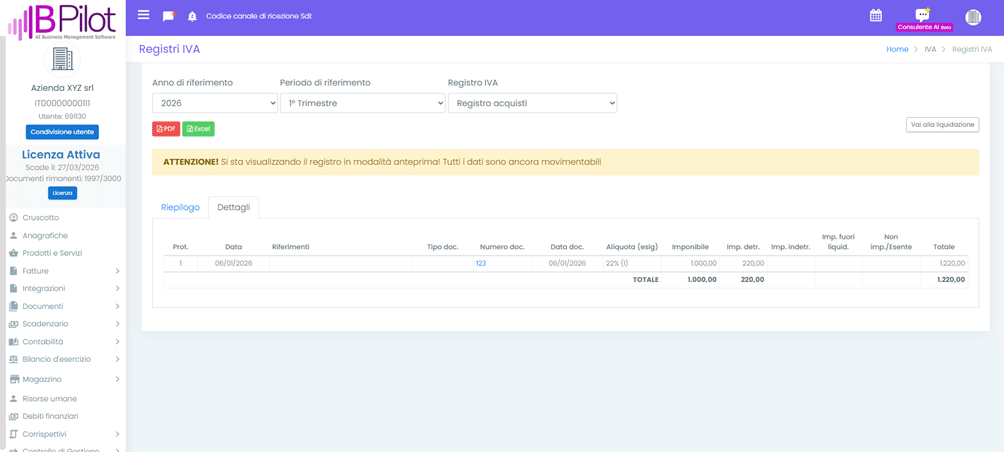Click the Vai alla liquidazione button
This screenshot has width=1004, height=452.
pyautogui.click(x=942, y=125)
